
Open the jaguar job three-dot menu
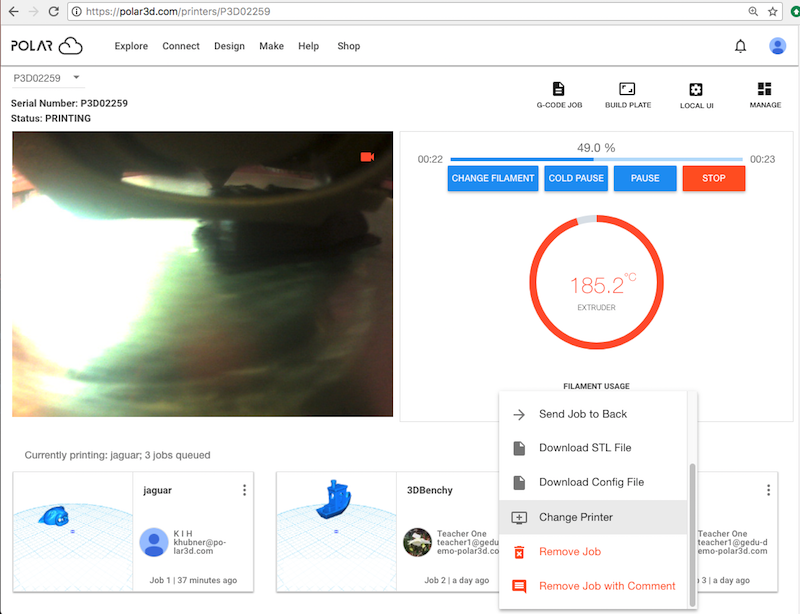244,490
